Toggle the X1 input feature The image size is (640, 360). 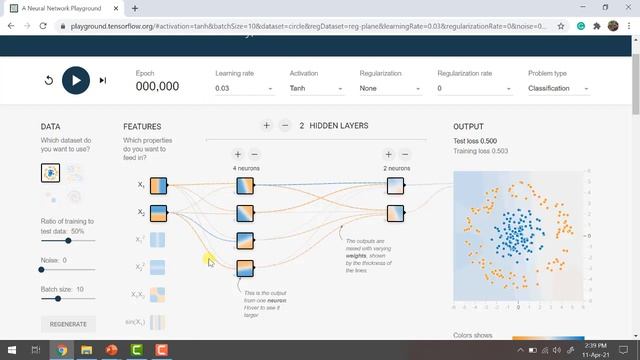(x=158, y=185)
